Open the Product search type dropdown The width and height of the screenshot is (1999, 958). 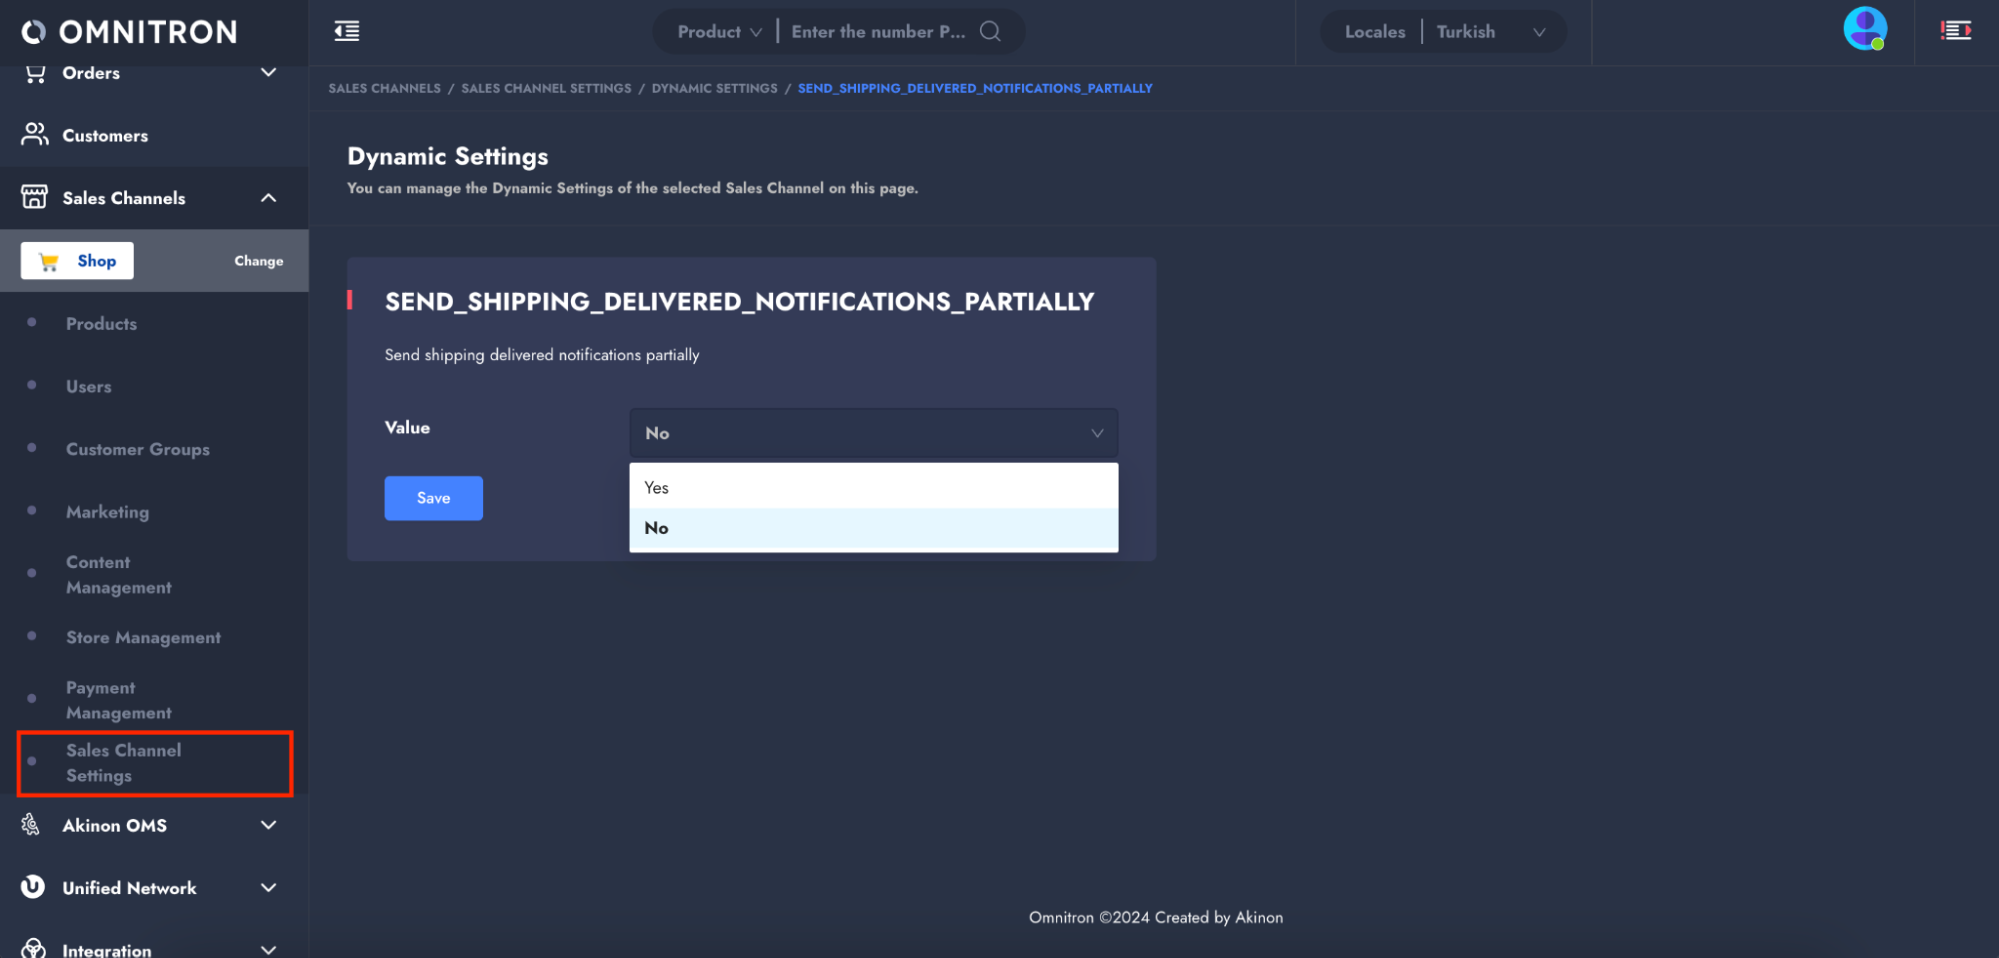(x=719, y=32)
